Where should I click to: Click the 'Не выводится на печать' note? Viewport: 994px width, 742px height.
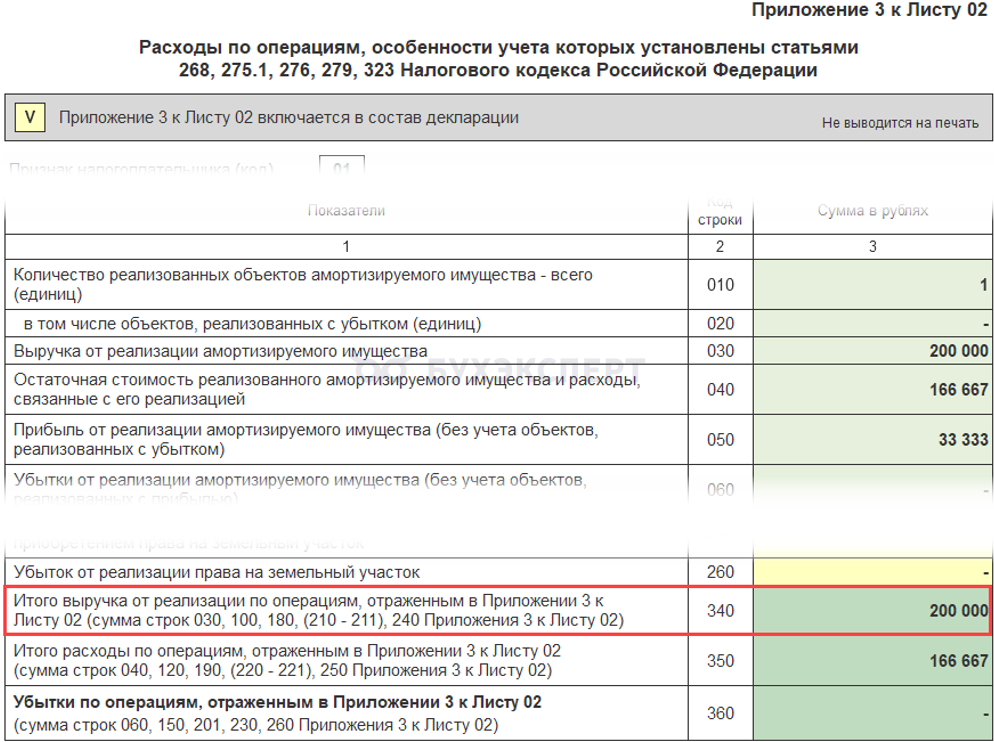(900, 123)
